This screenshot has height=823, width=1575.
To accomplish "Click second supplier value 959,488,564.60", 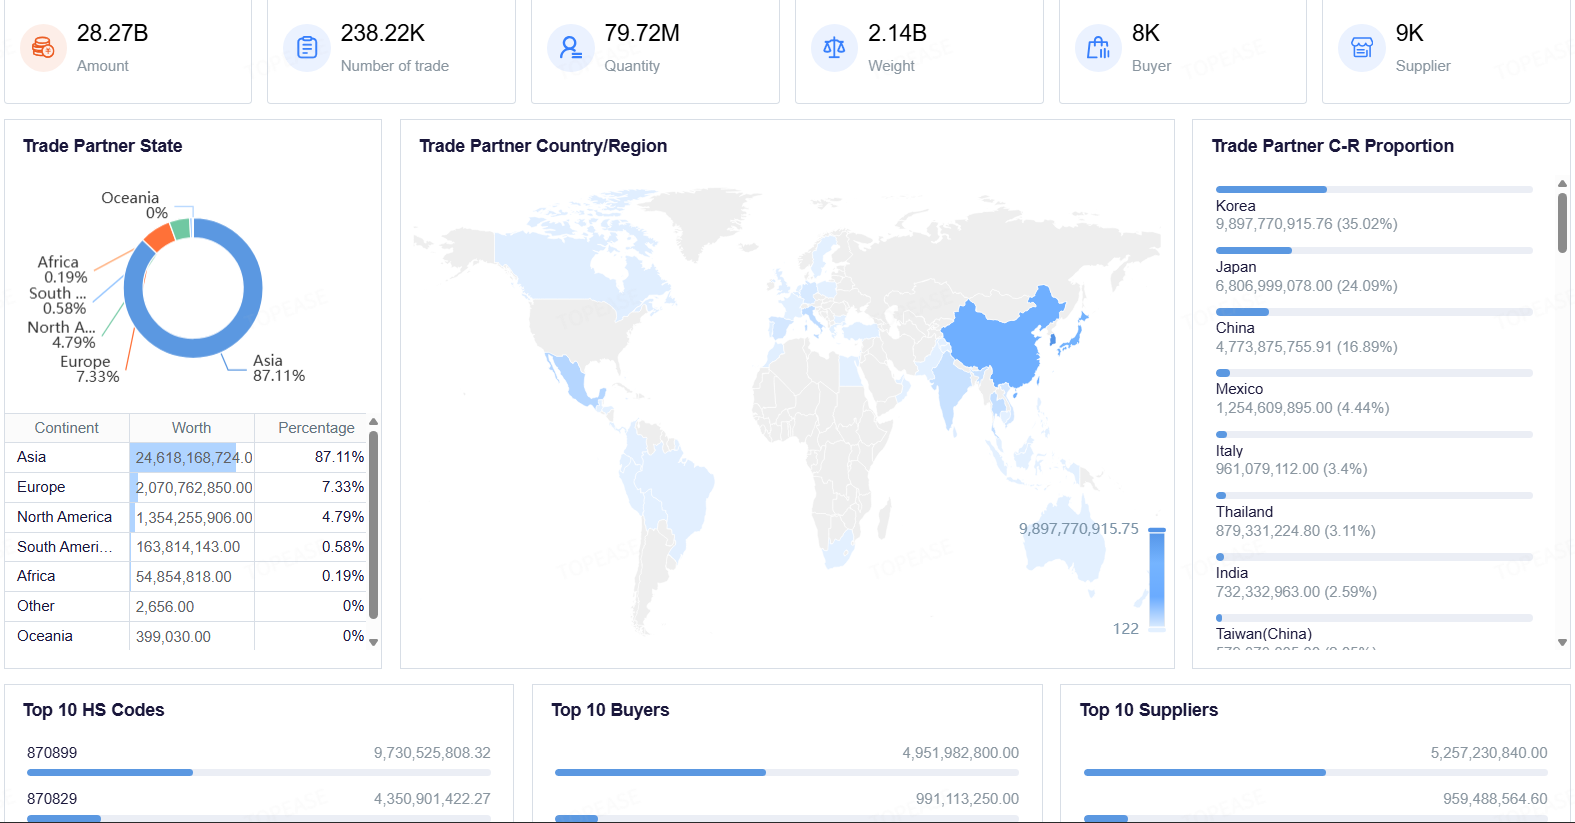I will click(1495, 799).
